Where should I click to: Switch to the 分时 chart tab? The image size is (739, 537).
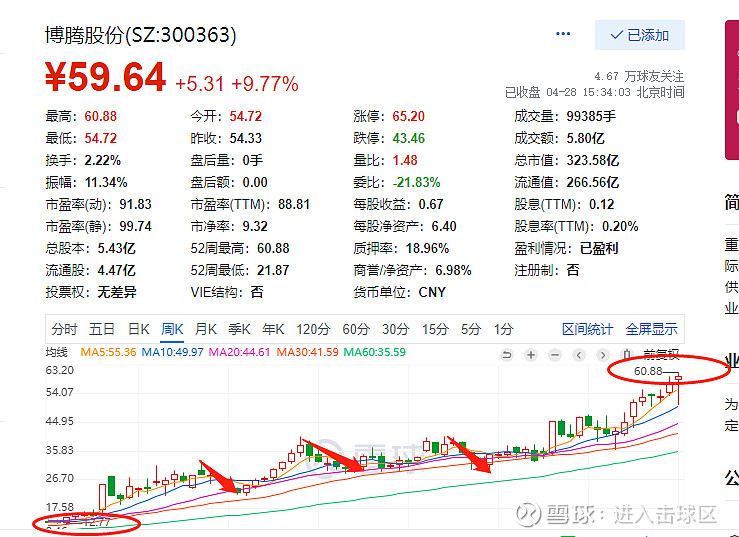coord(64,329)
